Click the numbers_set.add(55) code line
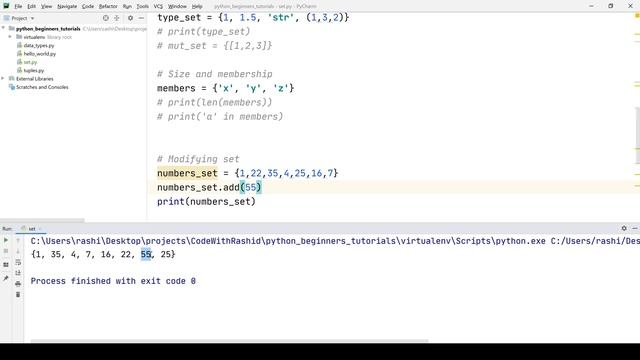Viewport: 640px width, 360px height. click(209, 187)
